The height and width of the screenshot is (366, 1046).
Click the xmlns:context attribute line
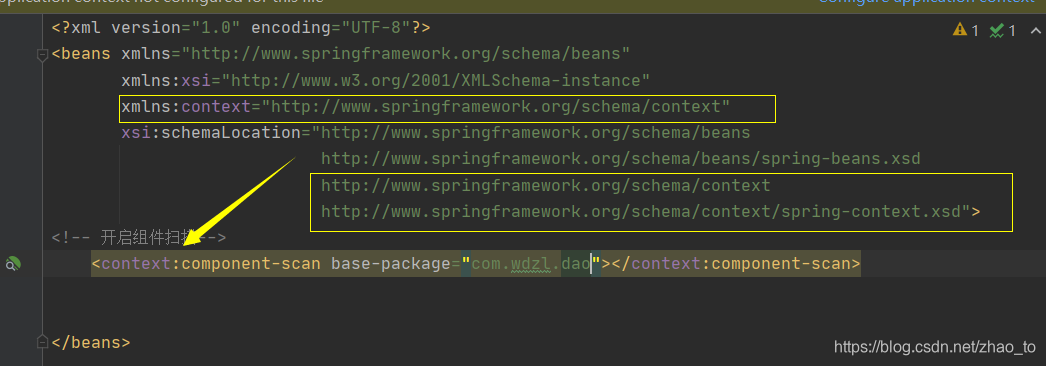pyautogui.click(x=426, y=107)
